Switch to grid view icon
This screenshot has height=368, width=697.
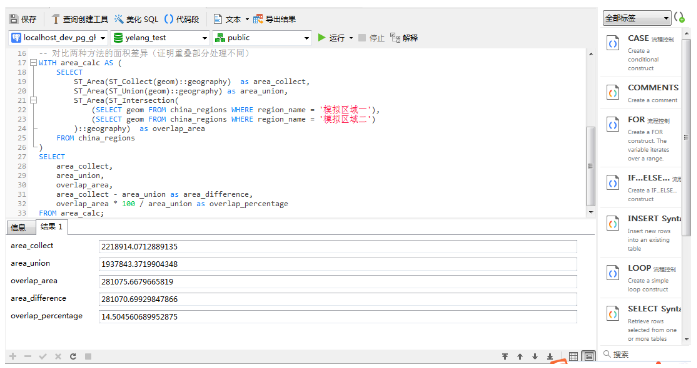(x=573, y=356)
